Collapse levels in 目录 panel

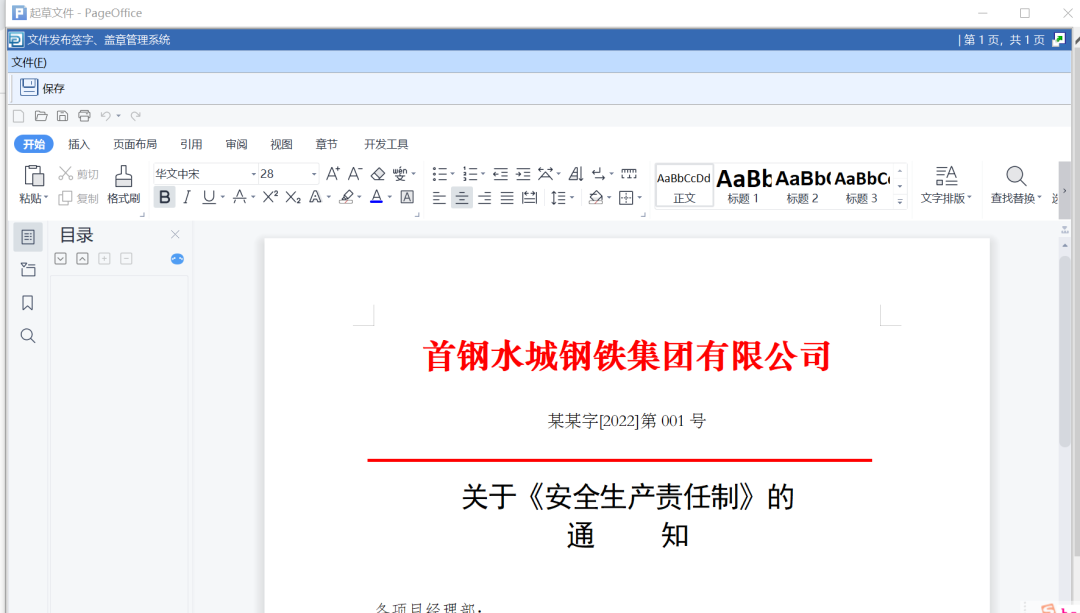tap(82, 259)
